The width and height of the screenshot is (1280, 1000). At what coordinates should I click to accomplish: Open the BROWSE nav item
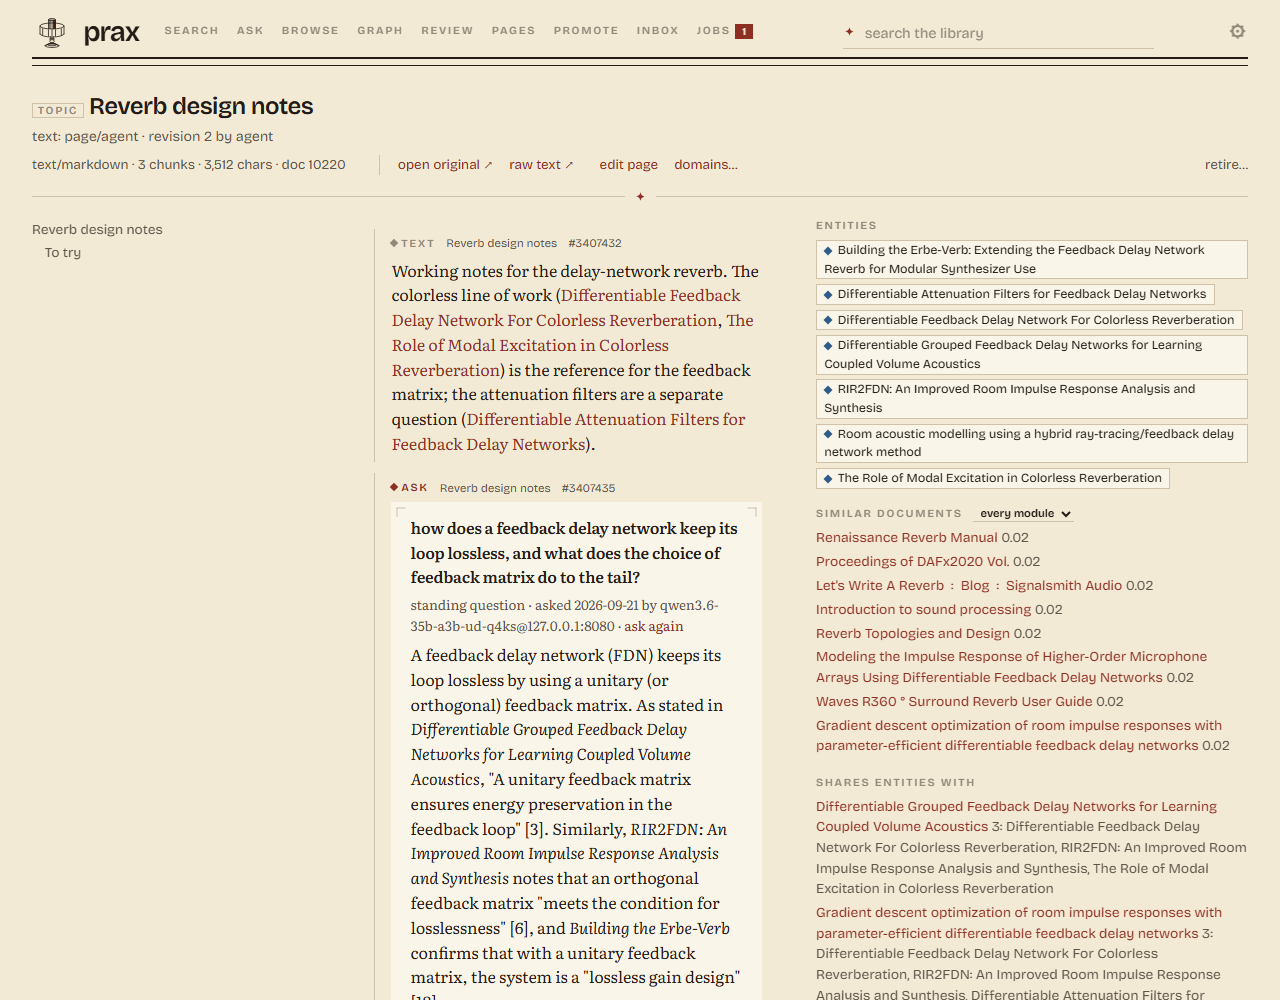[310, 31]
